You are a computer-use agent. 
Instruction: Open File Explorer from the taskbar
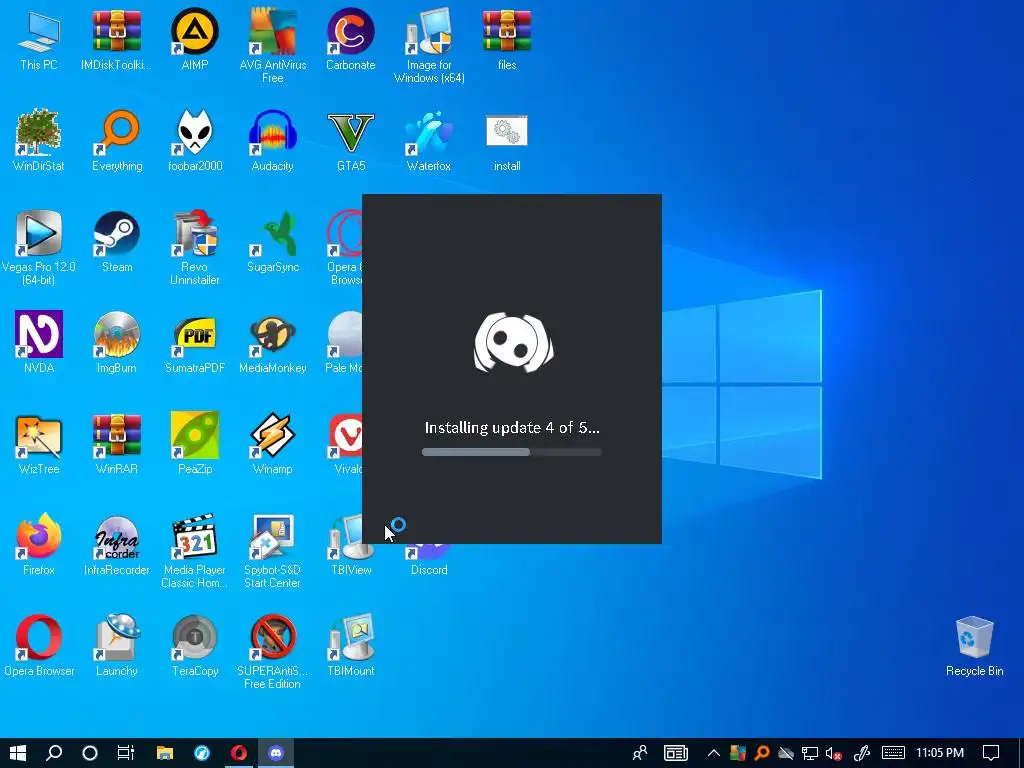tap(165, 753)
